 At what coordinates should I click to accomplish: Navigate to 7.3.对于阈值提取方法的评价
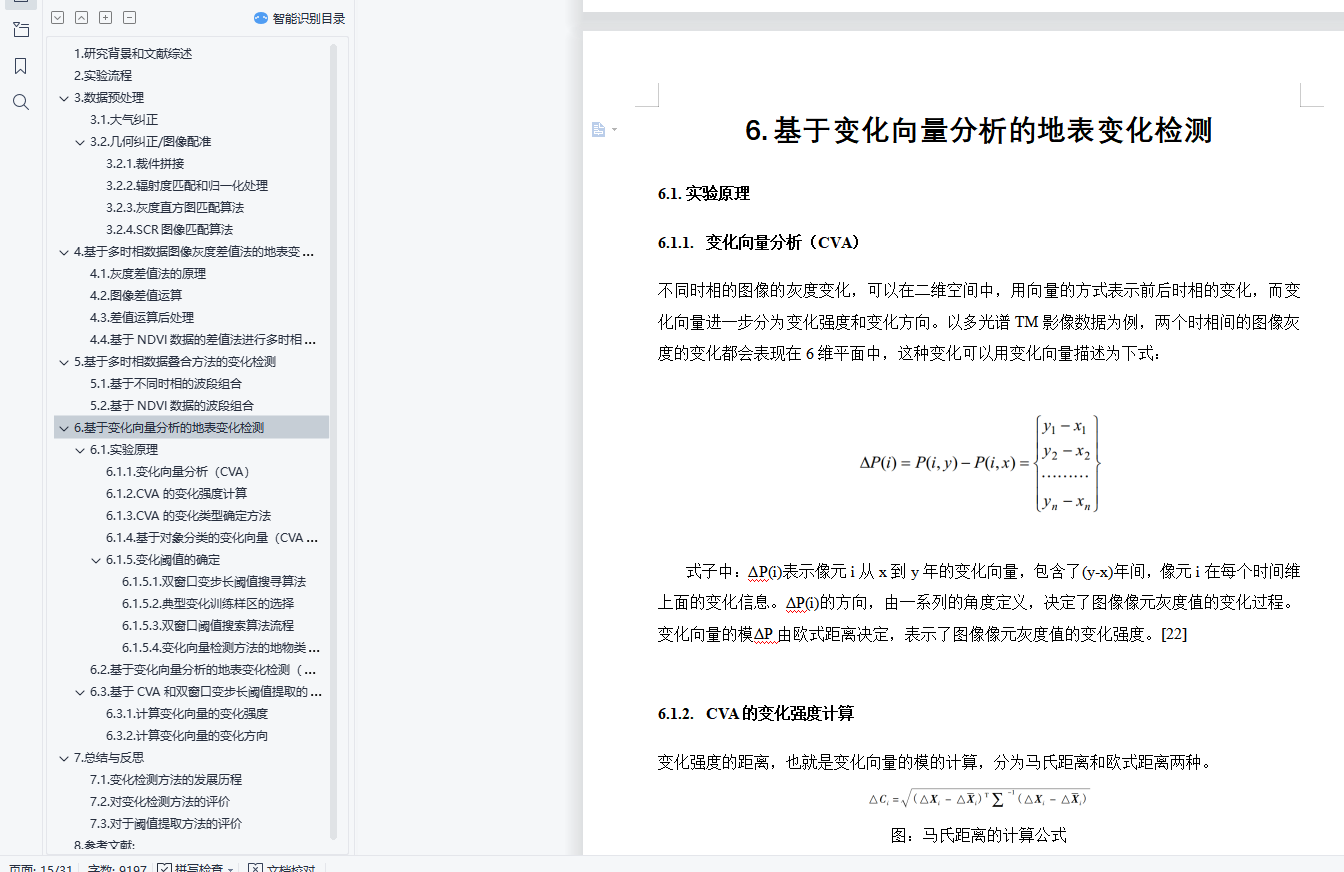tap(166, 824)
